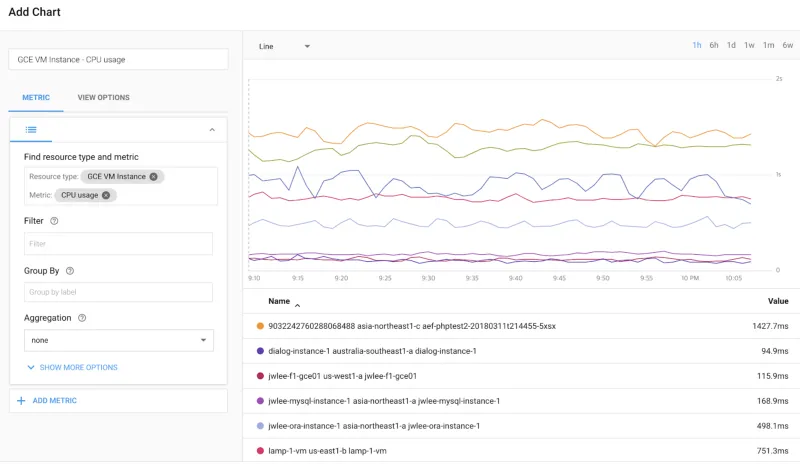Click the Add Metric button

[118, 401]
